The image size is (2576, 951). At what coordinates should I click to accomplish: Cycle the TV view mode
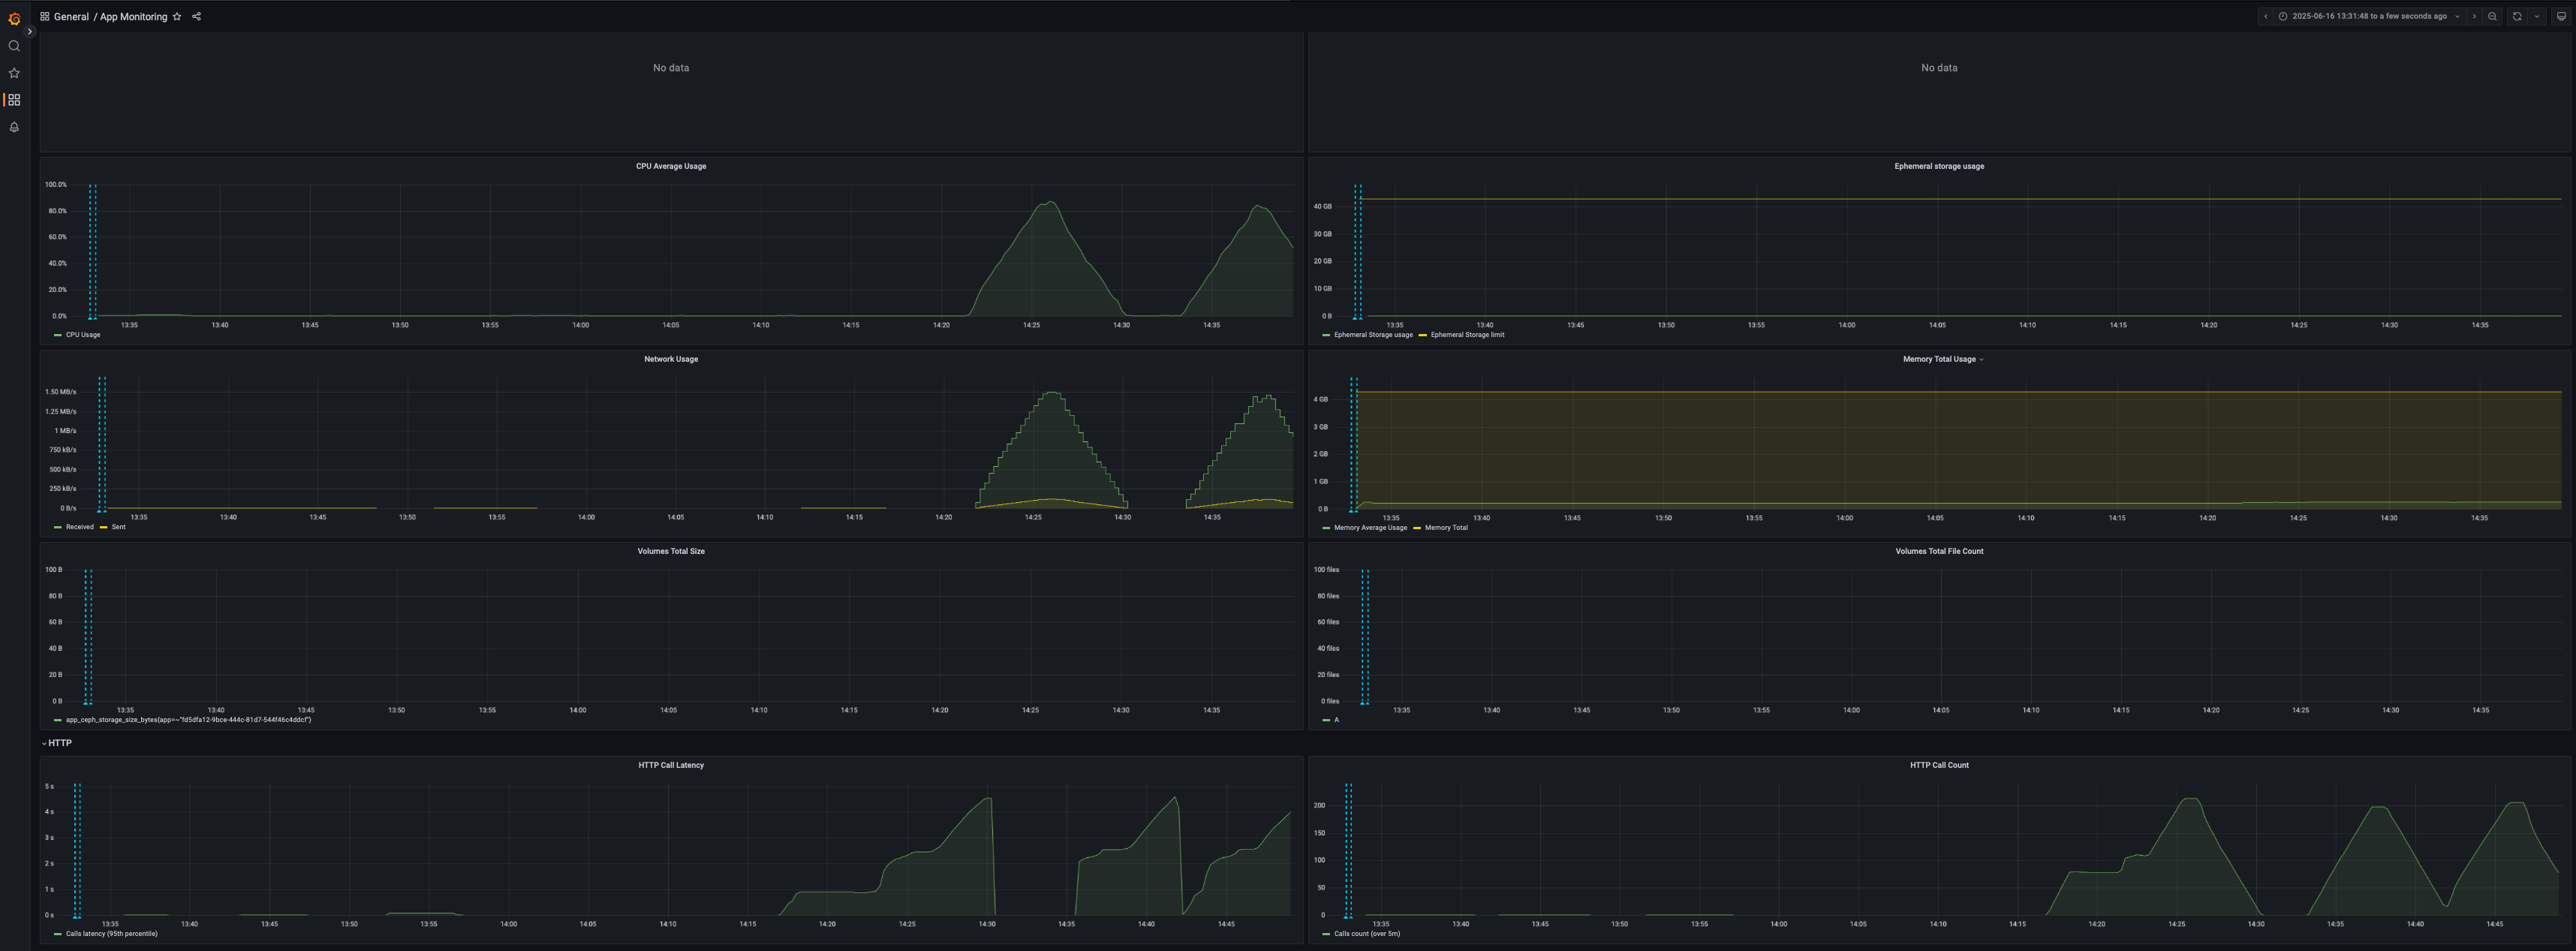[2561, 17]
